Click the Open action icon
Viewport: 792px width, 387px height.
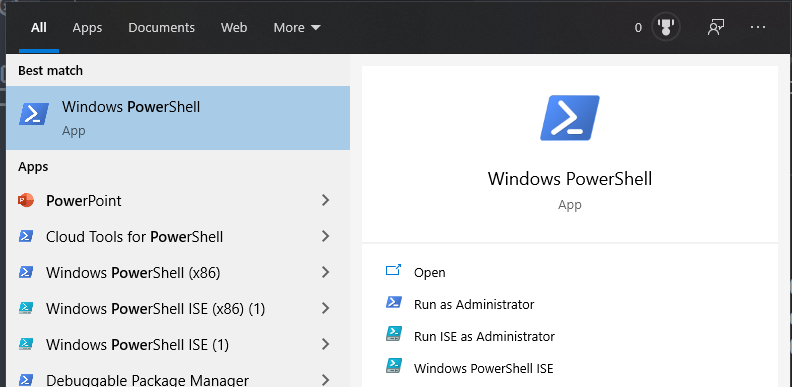(393, 270)
